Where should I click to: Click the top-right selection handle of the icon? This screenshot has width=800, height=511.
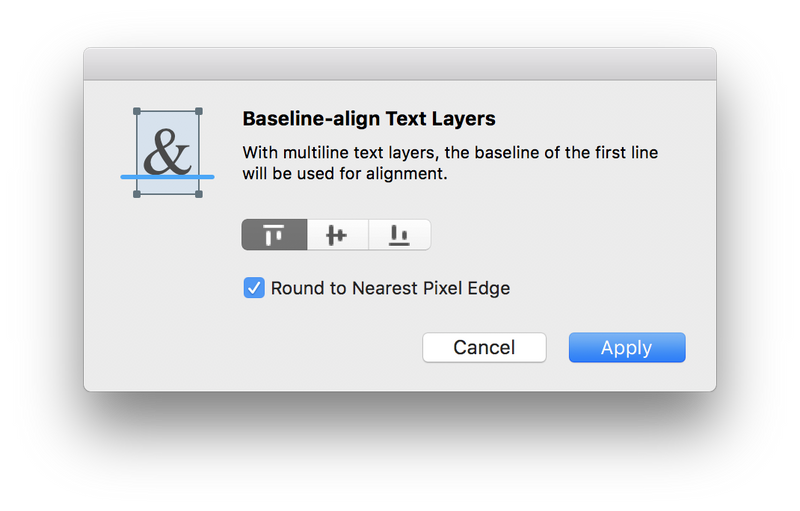[199, 111]
